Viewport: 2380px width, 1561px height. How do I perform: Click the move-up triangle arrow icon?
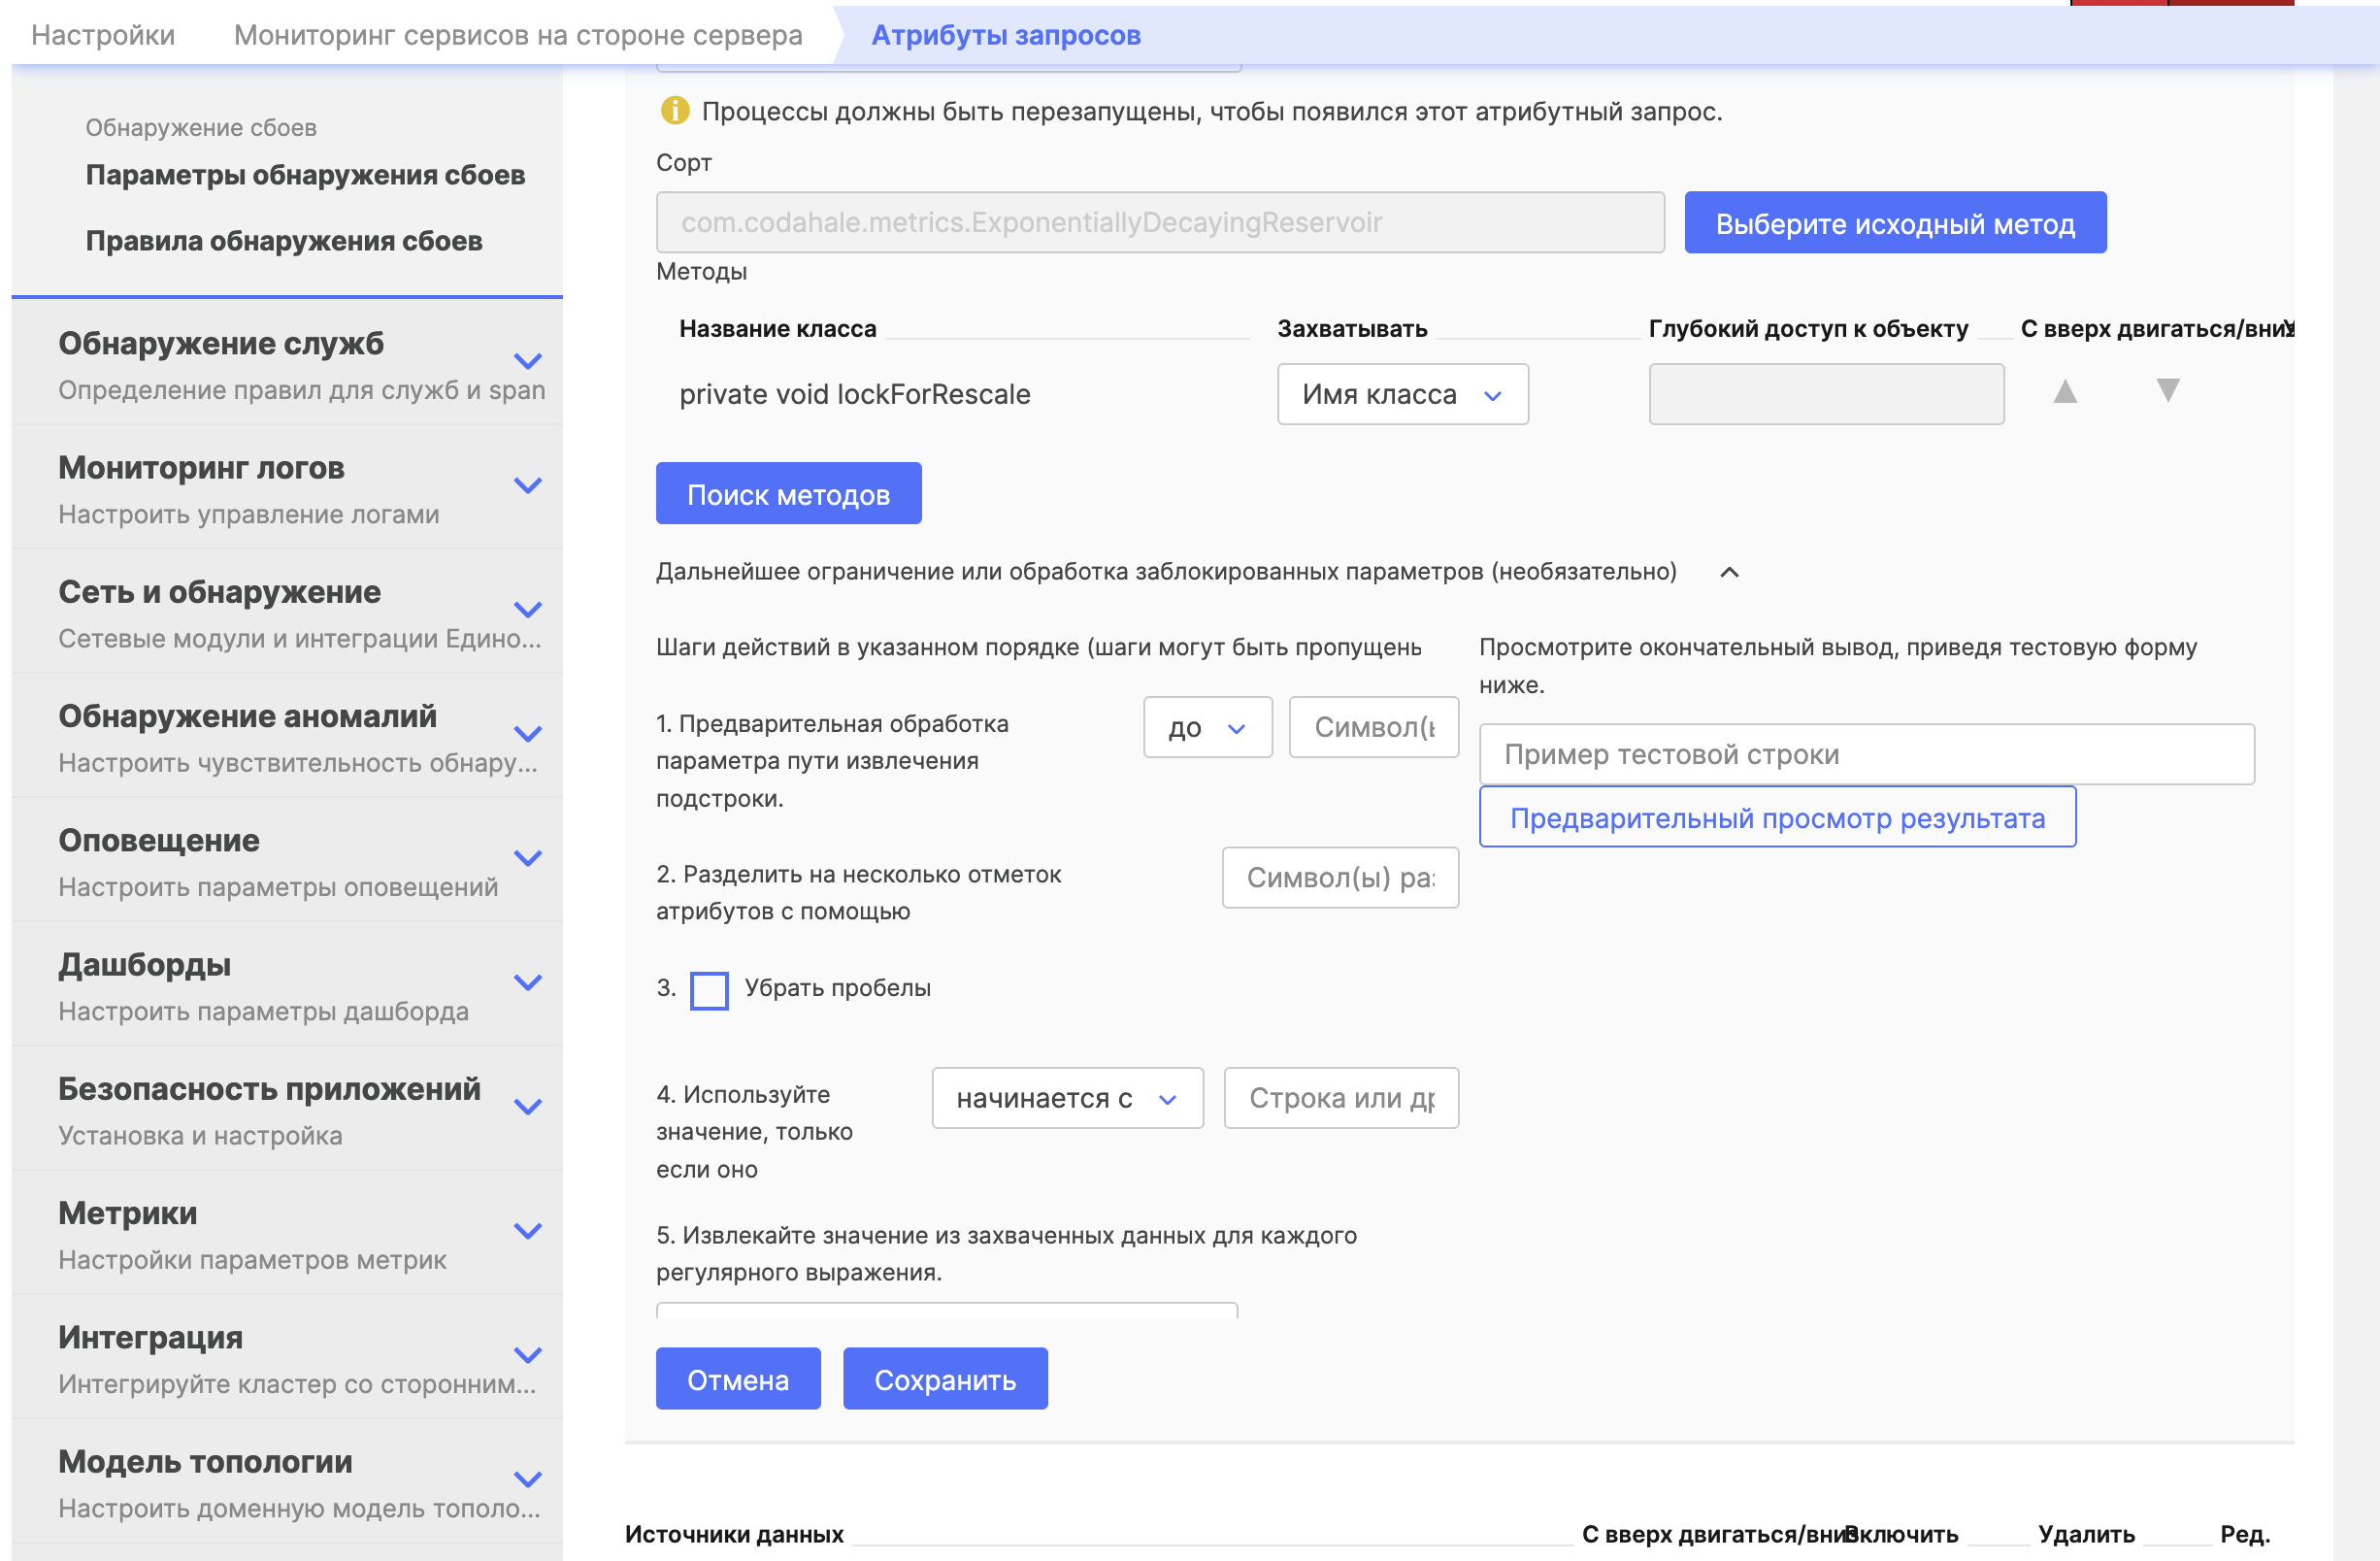(x=2065, y=391)
